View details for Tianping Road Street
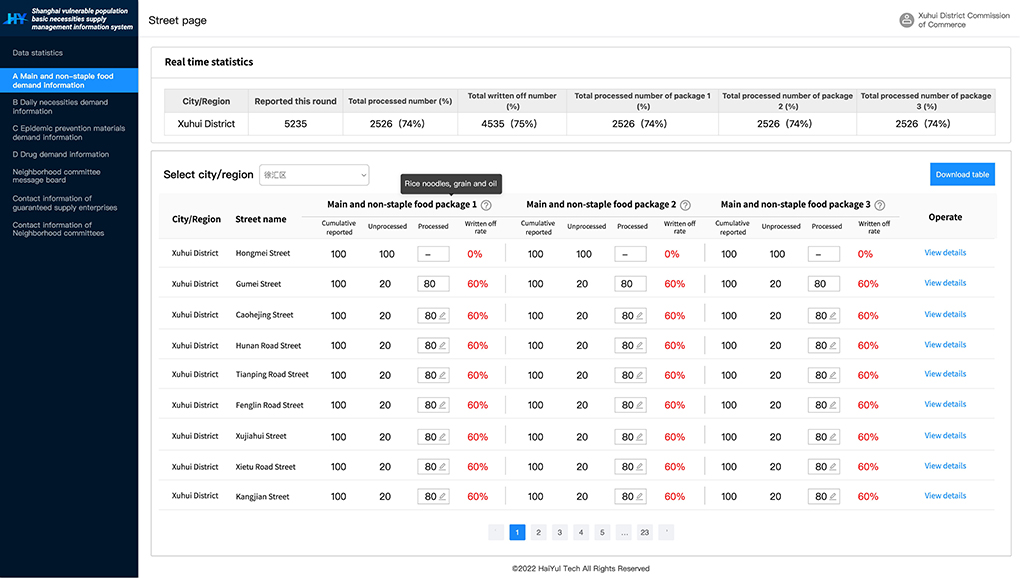Screen dimensions: 1020x578 click(945, 374)
